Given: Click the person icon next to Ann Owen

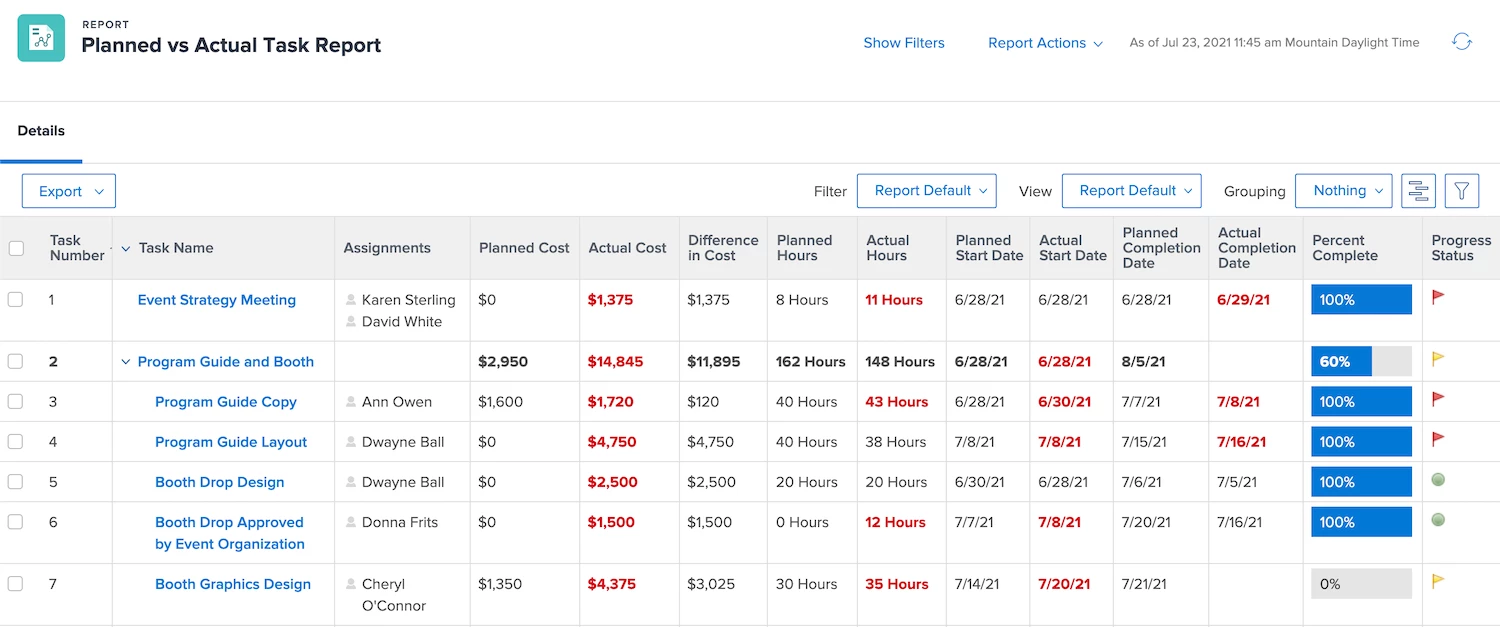Looking at the screenshot, I should tap(351, 402).
